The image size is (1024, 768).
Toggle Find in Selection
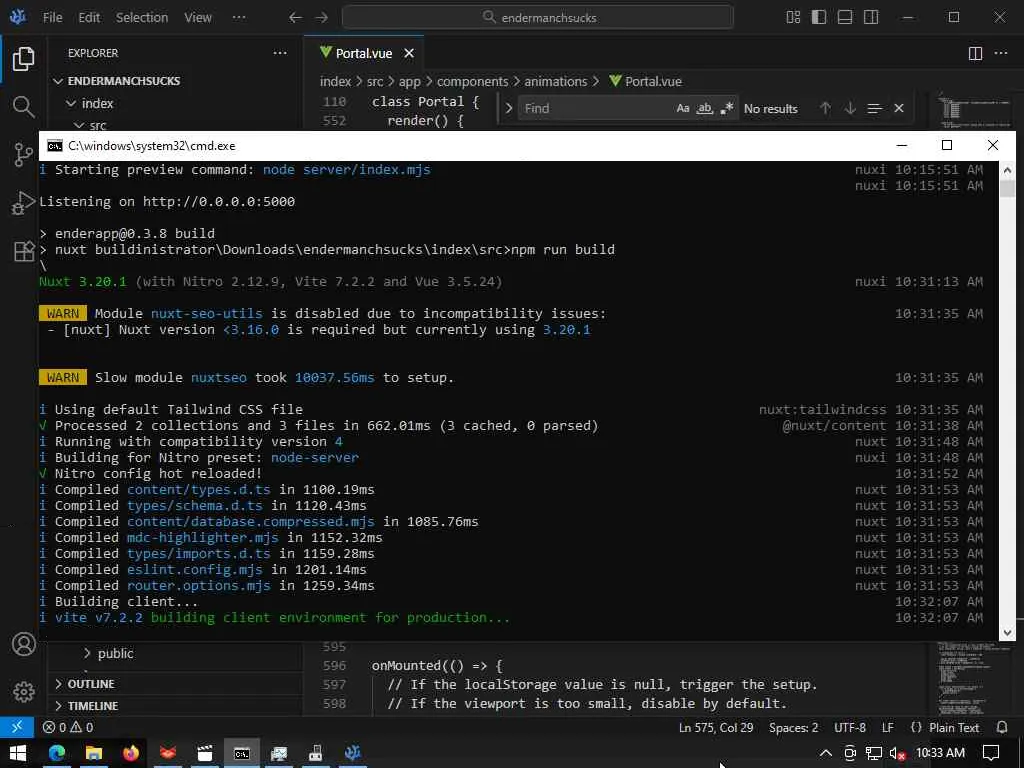[x=874, y=108]
